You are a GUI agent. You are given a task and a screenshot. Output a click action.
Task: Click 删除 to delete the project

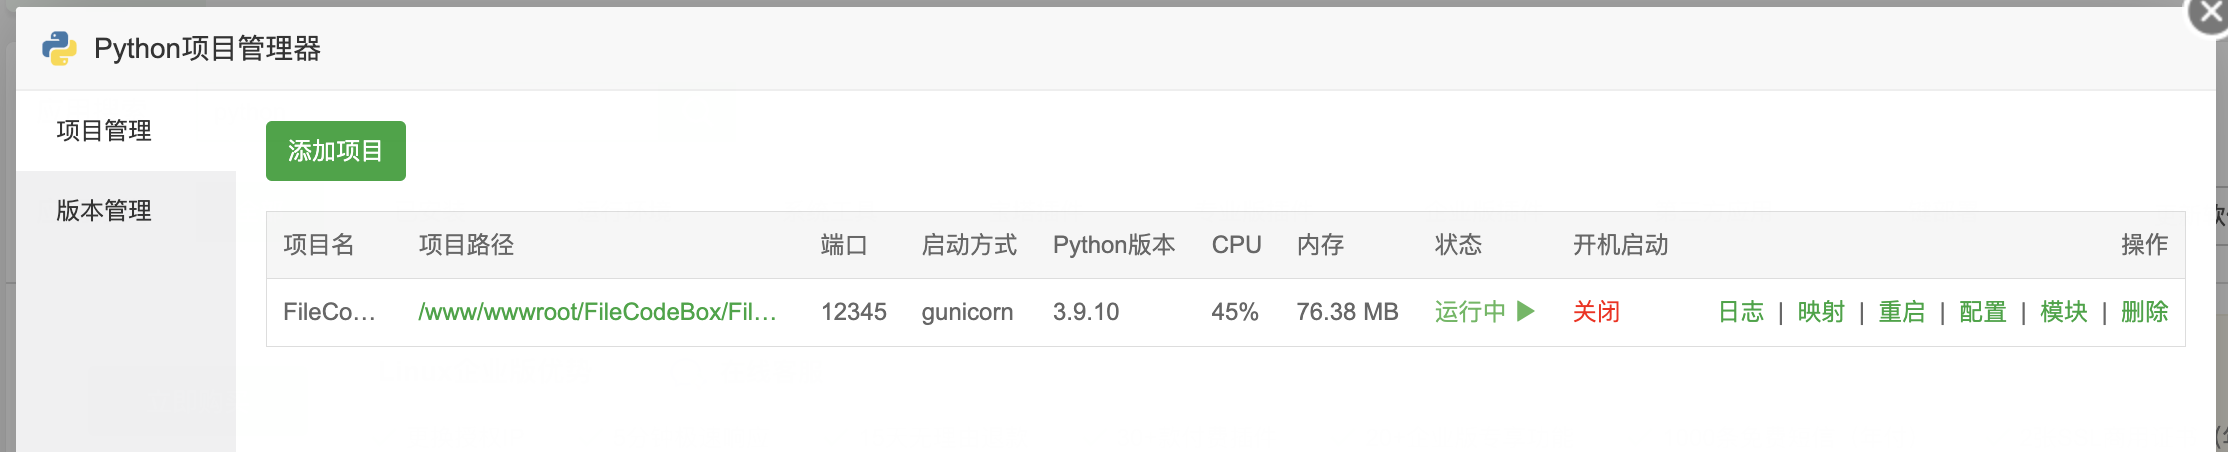(2145, 312)
